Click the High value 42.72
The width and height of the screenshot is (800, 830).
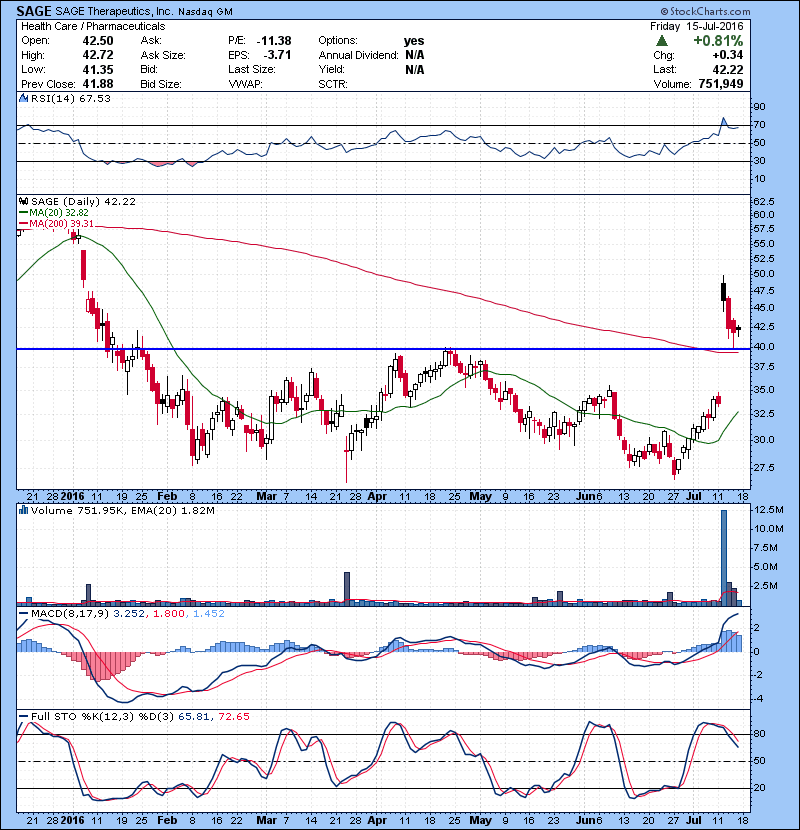point(98,55)
